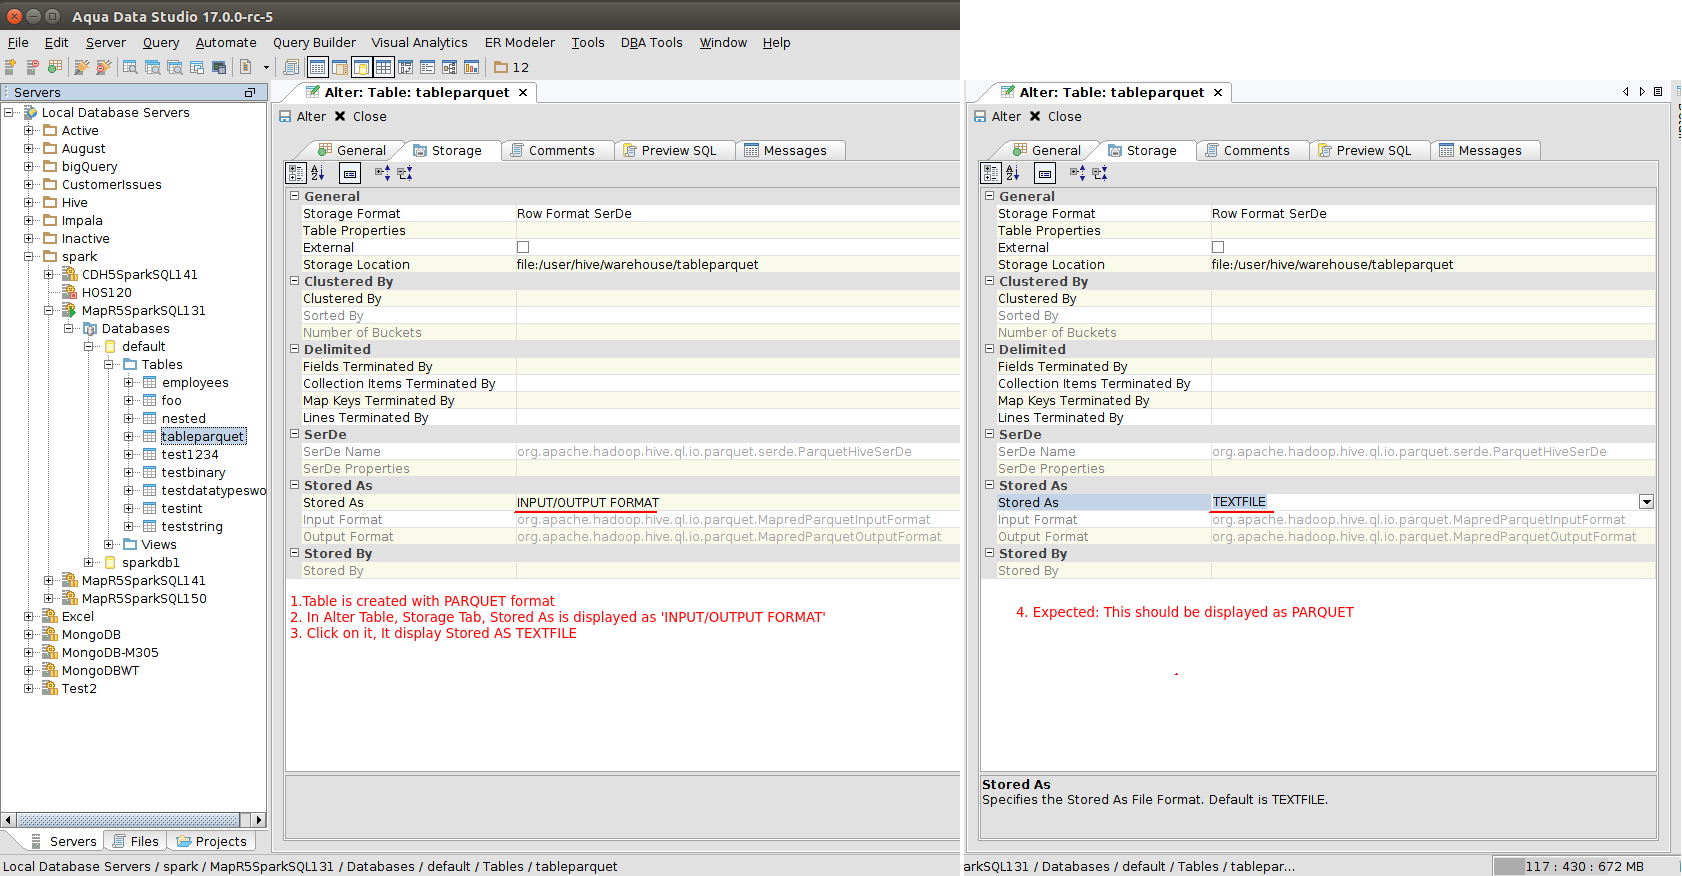This screenshot has height=876, width=1682.
Task: Click the tab scroll-left arrow in right editor
Action: 1626,92
